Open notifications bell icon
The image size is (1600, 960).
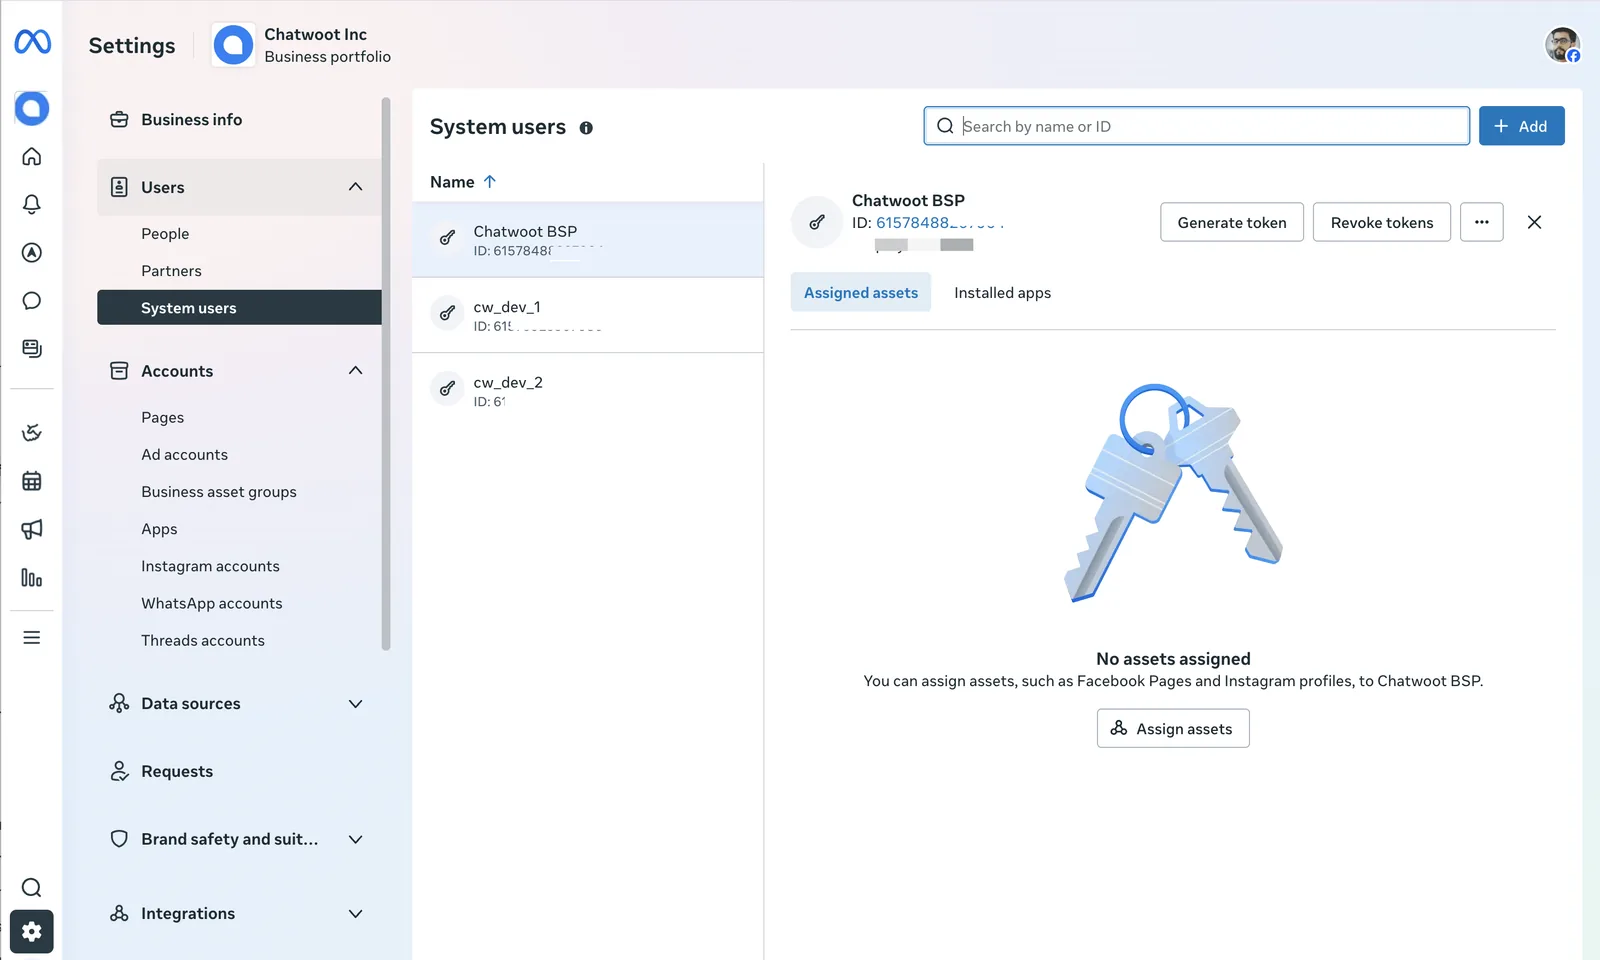coord(32,204)
